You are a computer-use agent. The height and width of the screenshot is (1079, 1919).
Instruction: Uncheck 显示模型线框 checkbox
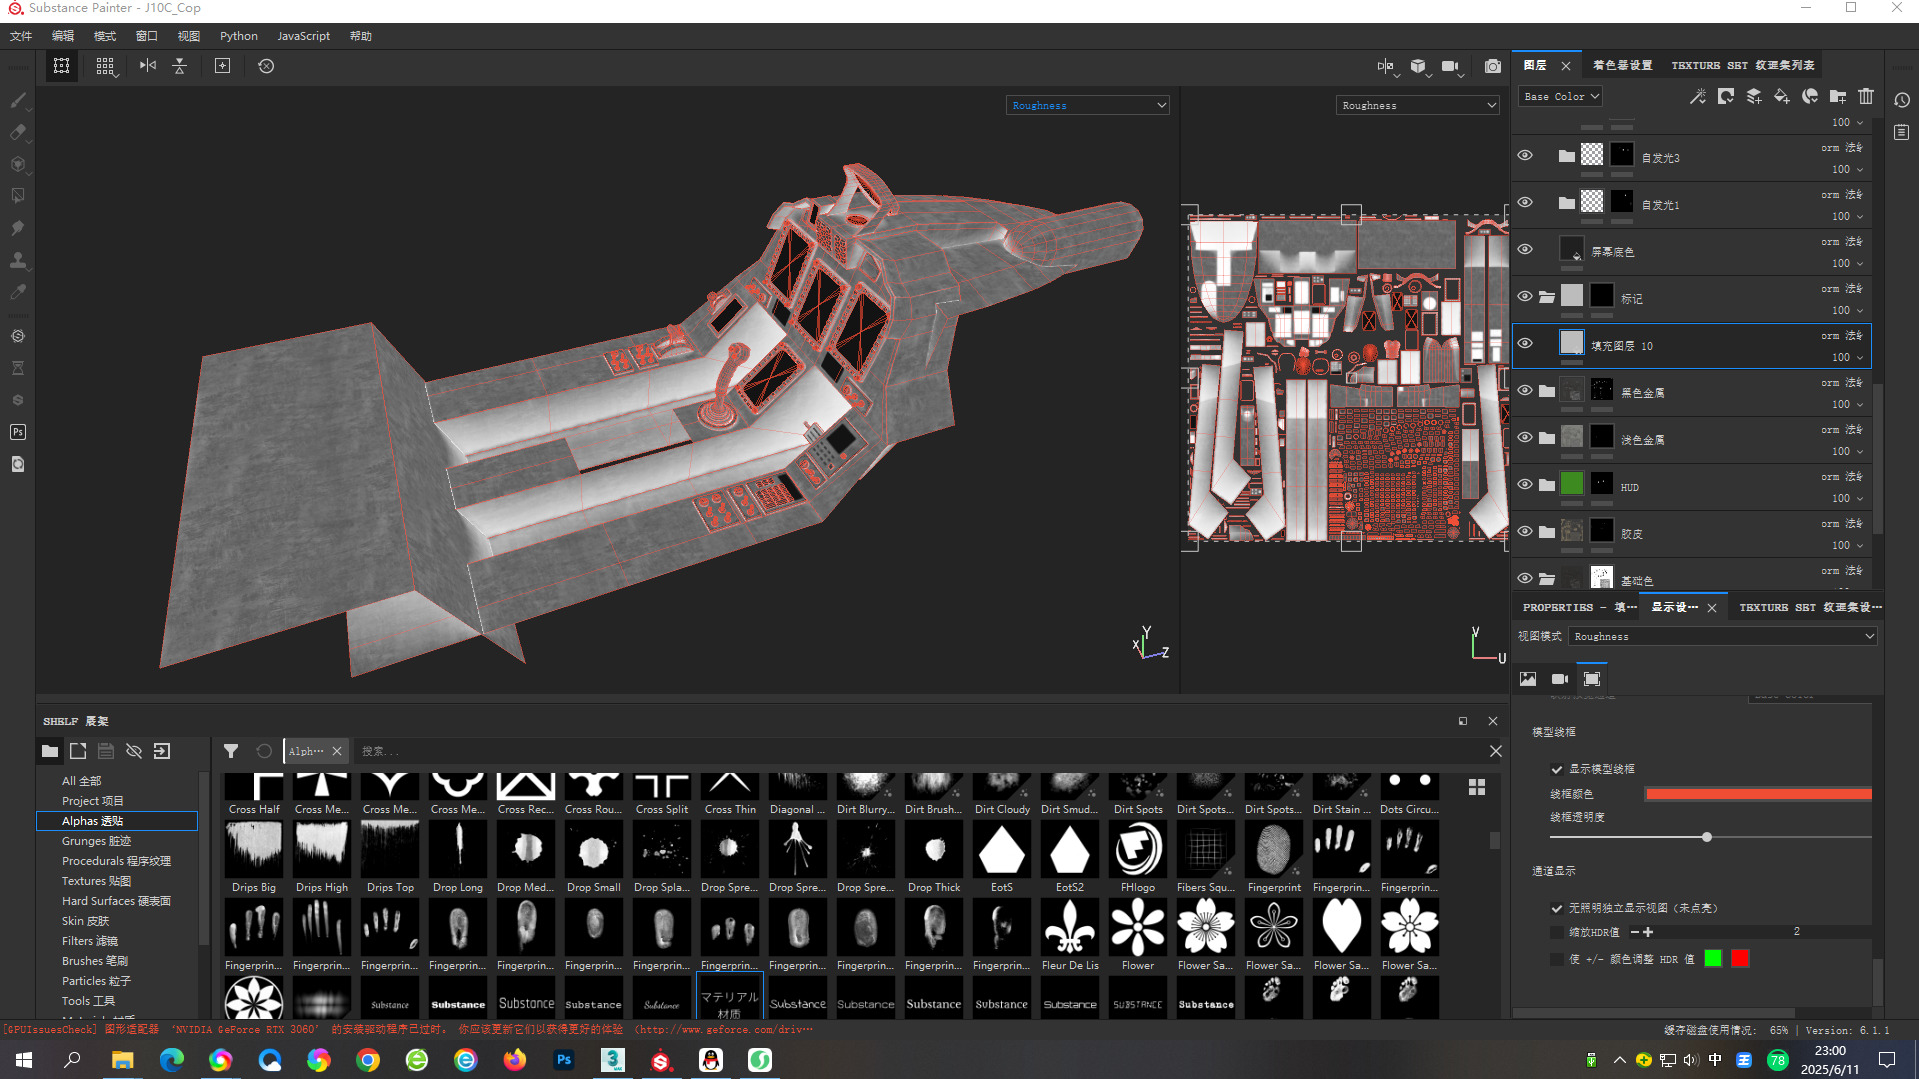pyautogui.click(x=1557, y=769)
